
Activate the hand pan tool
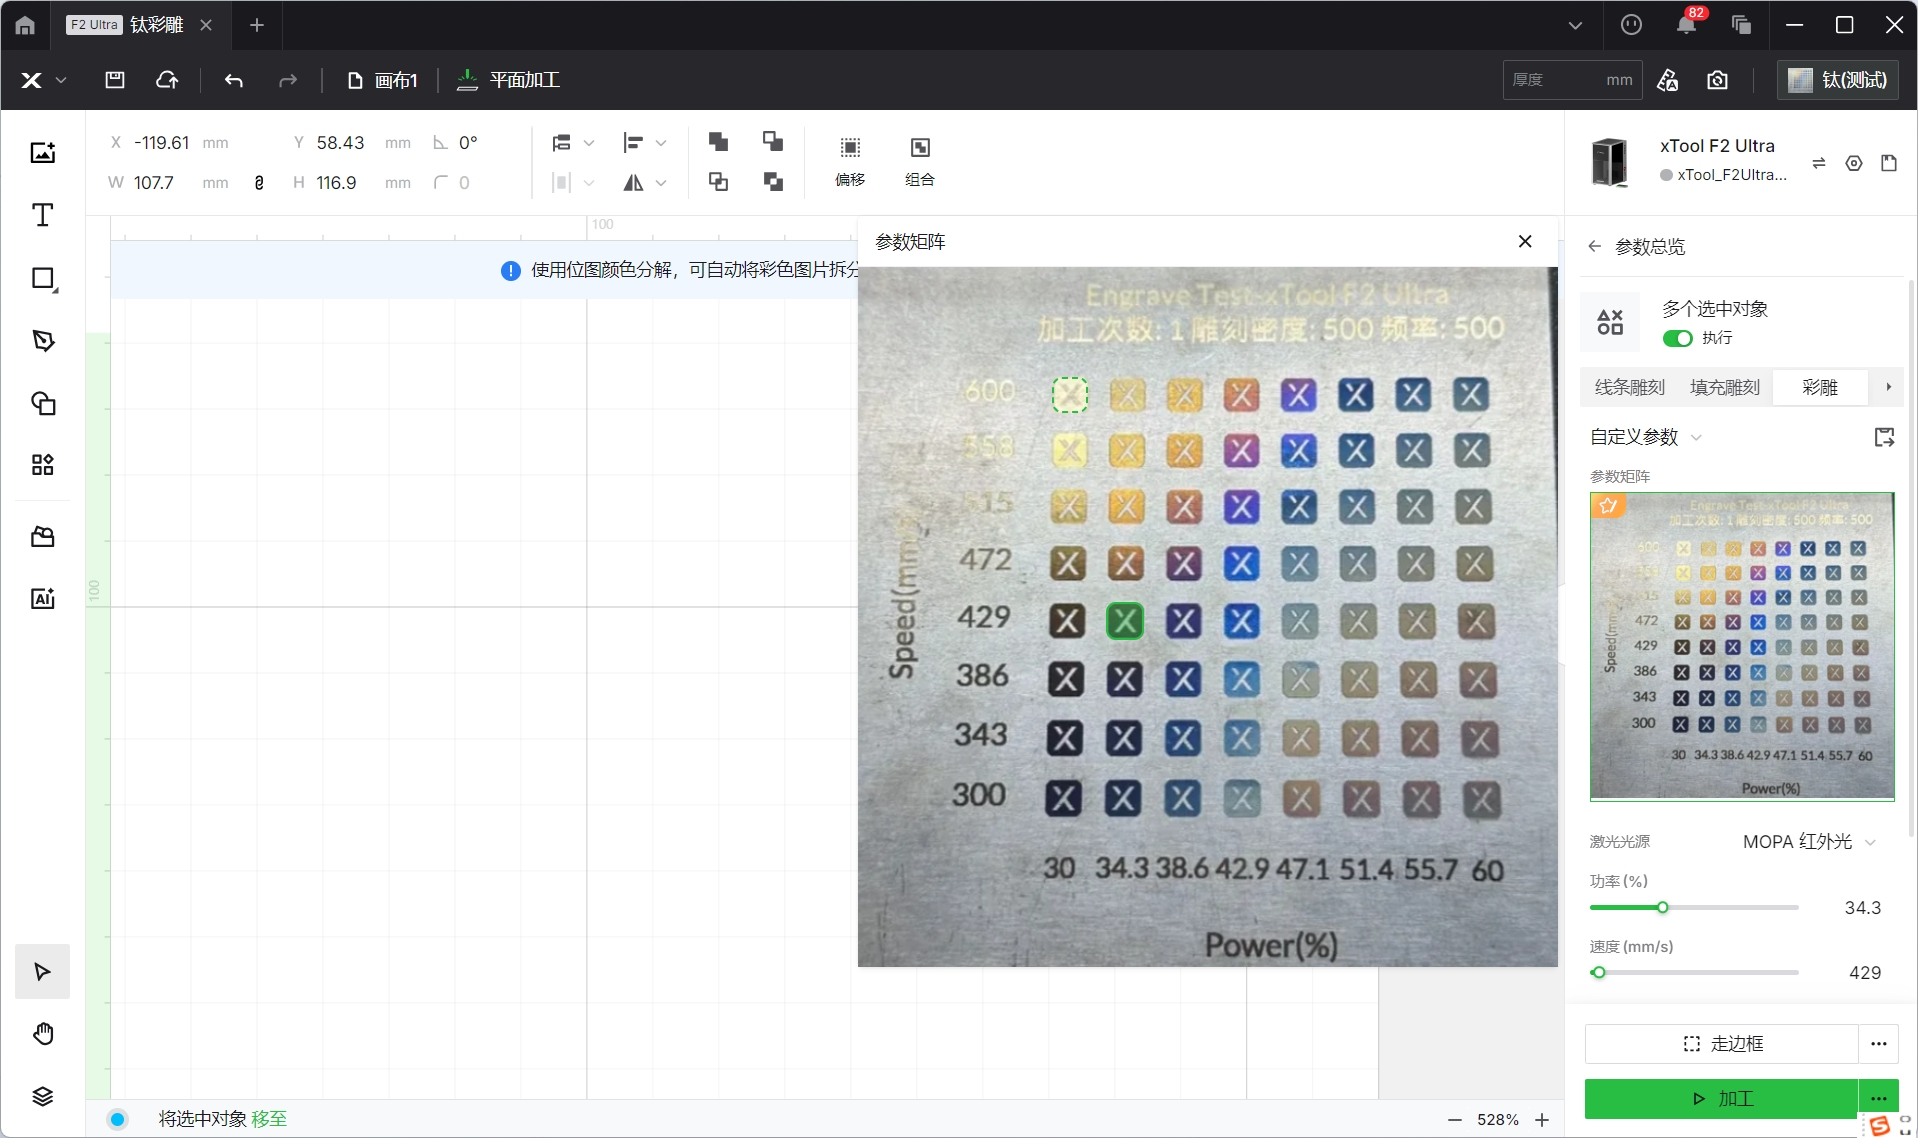coord(42,1034)
